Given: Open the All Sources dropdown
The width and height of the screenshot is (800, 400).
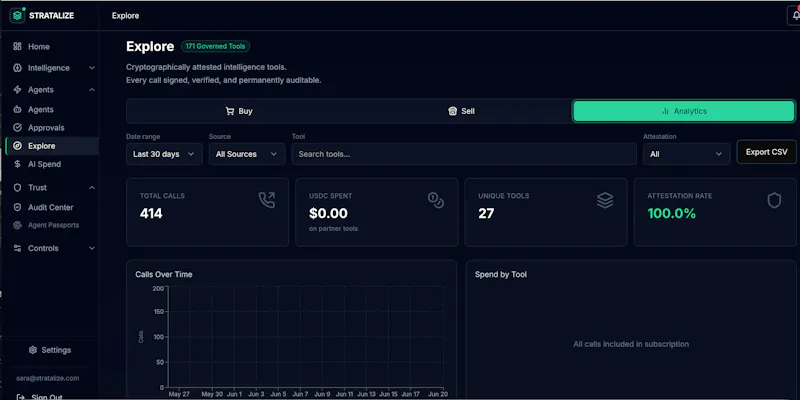Looking at the screenshot, I should 247,154.
